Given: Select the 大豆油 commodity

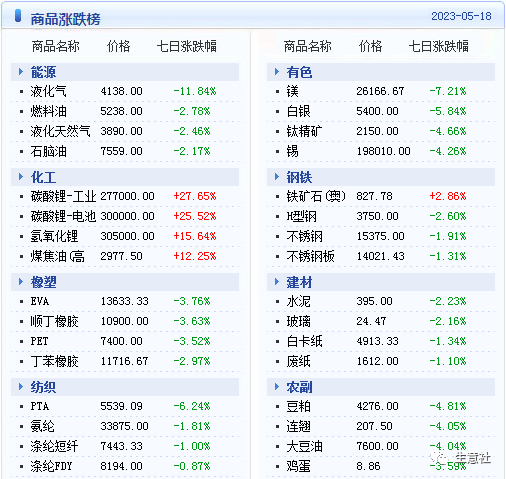Looking at the screenshot, I should point(304,446).
